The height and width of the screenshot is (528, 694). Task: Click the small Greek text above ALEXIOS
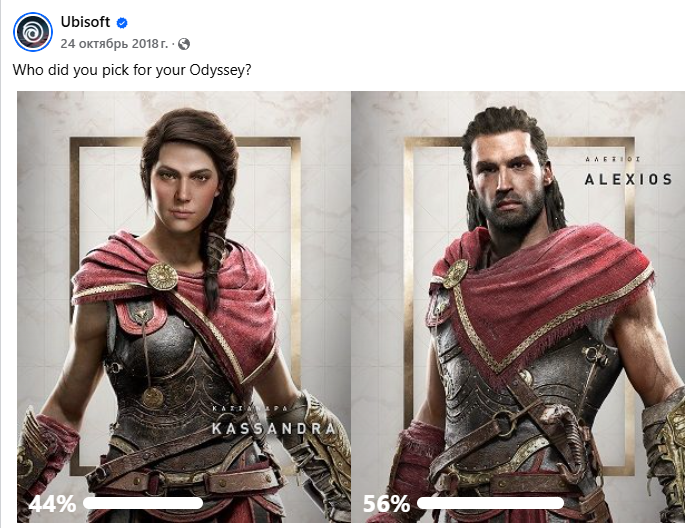point(612,159)
